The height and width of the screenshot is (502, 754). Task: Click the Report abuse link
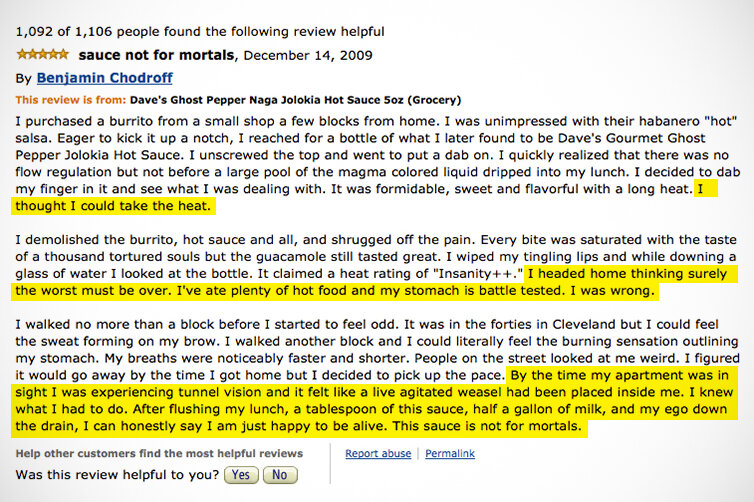tap(377, 454)
